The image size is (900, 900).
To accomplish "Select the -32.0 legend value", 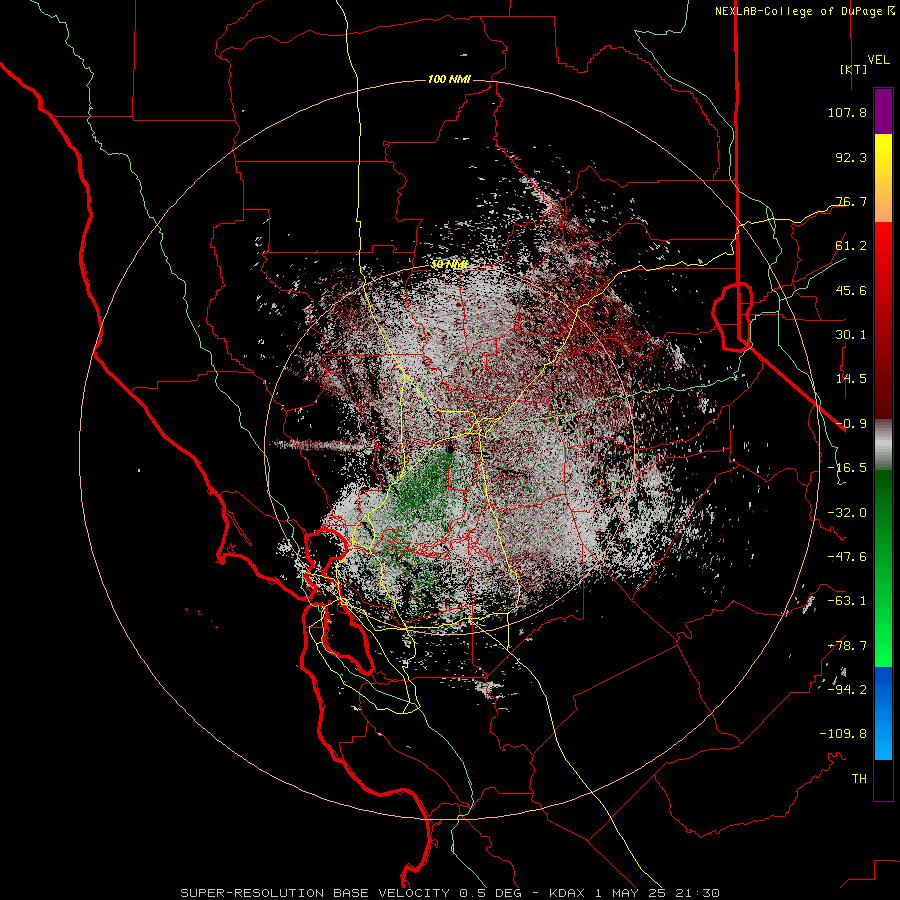I will [847, 513].
